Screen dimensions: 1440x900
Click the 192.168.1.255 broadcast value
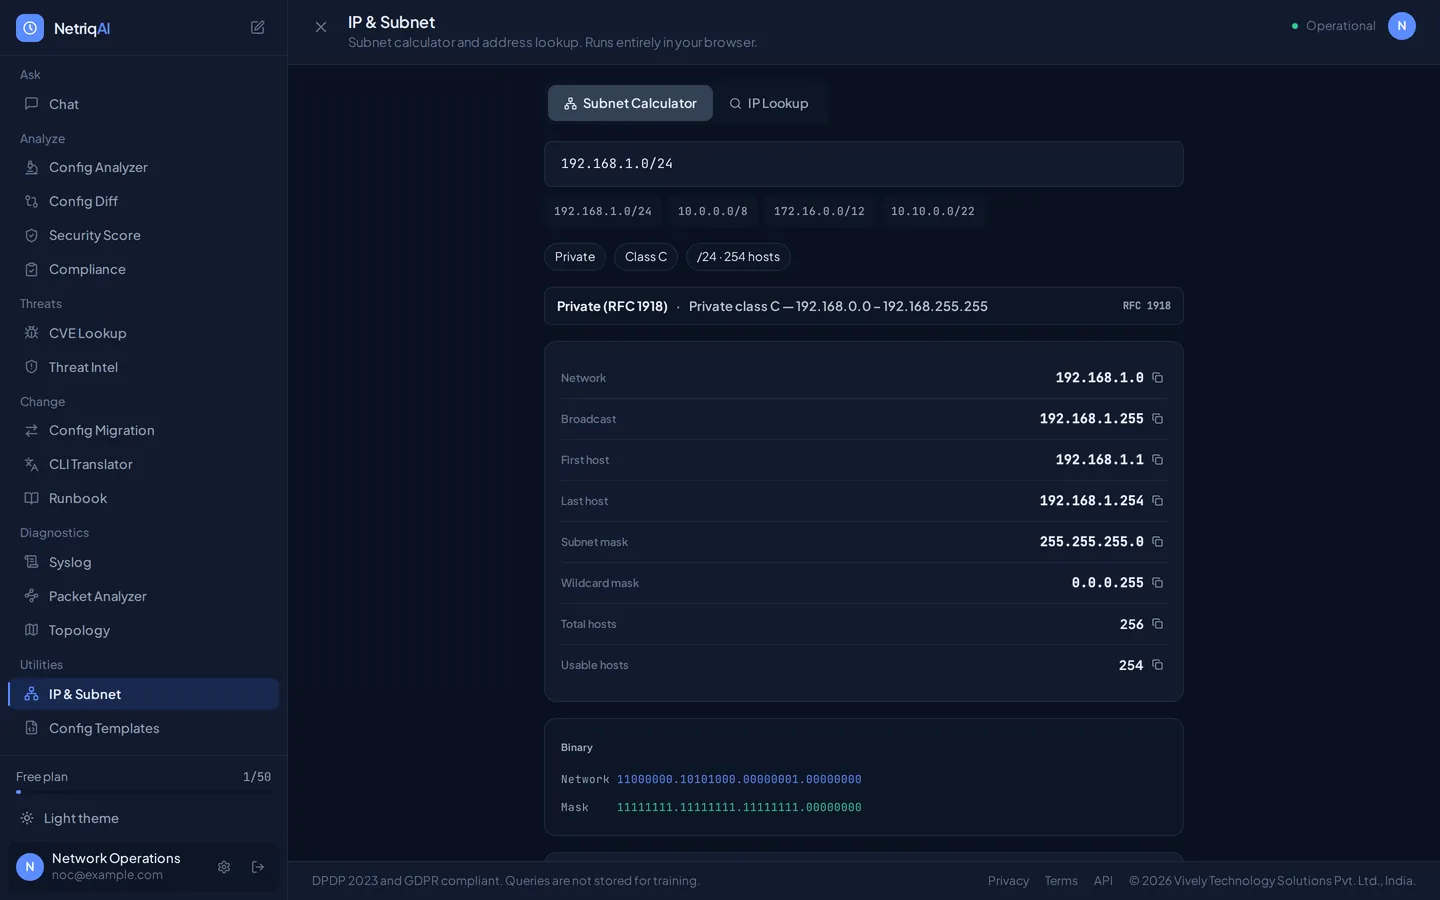(1091, 419)
